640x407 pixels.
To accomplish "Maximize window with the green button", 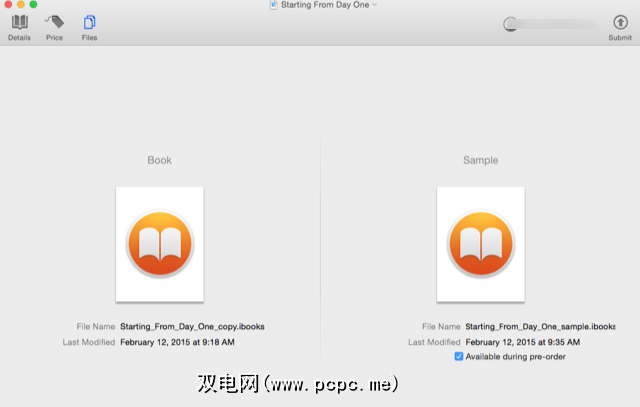I will pyautogui.click(x=33, y=4).
